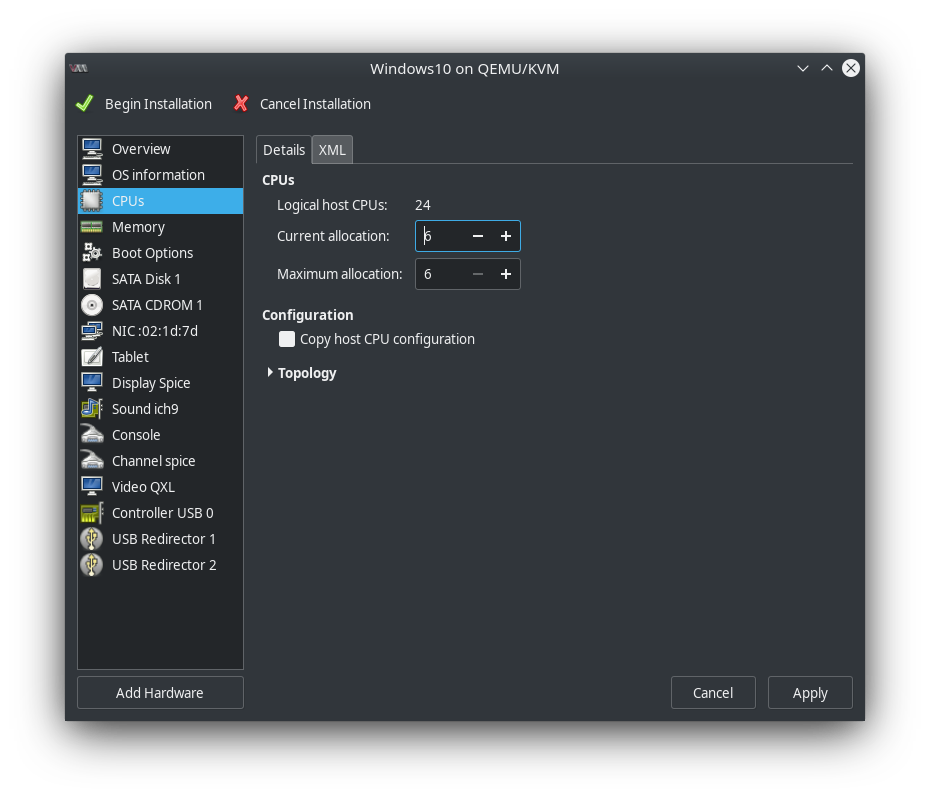Image resolution: width=930 pixels, height=798 pixels.
Task: Select the Display Spice row label
Action: point(151,383)
